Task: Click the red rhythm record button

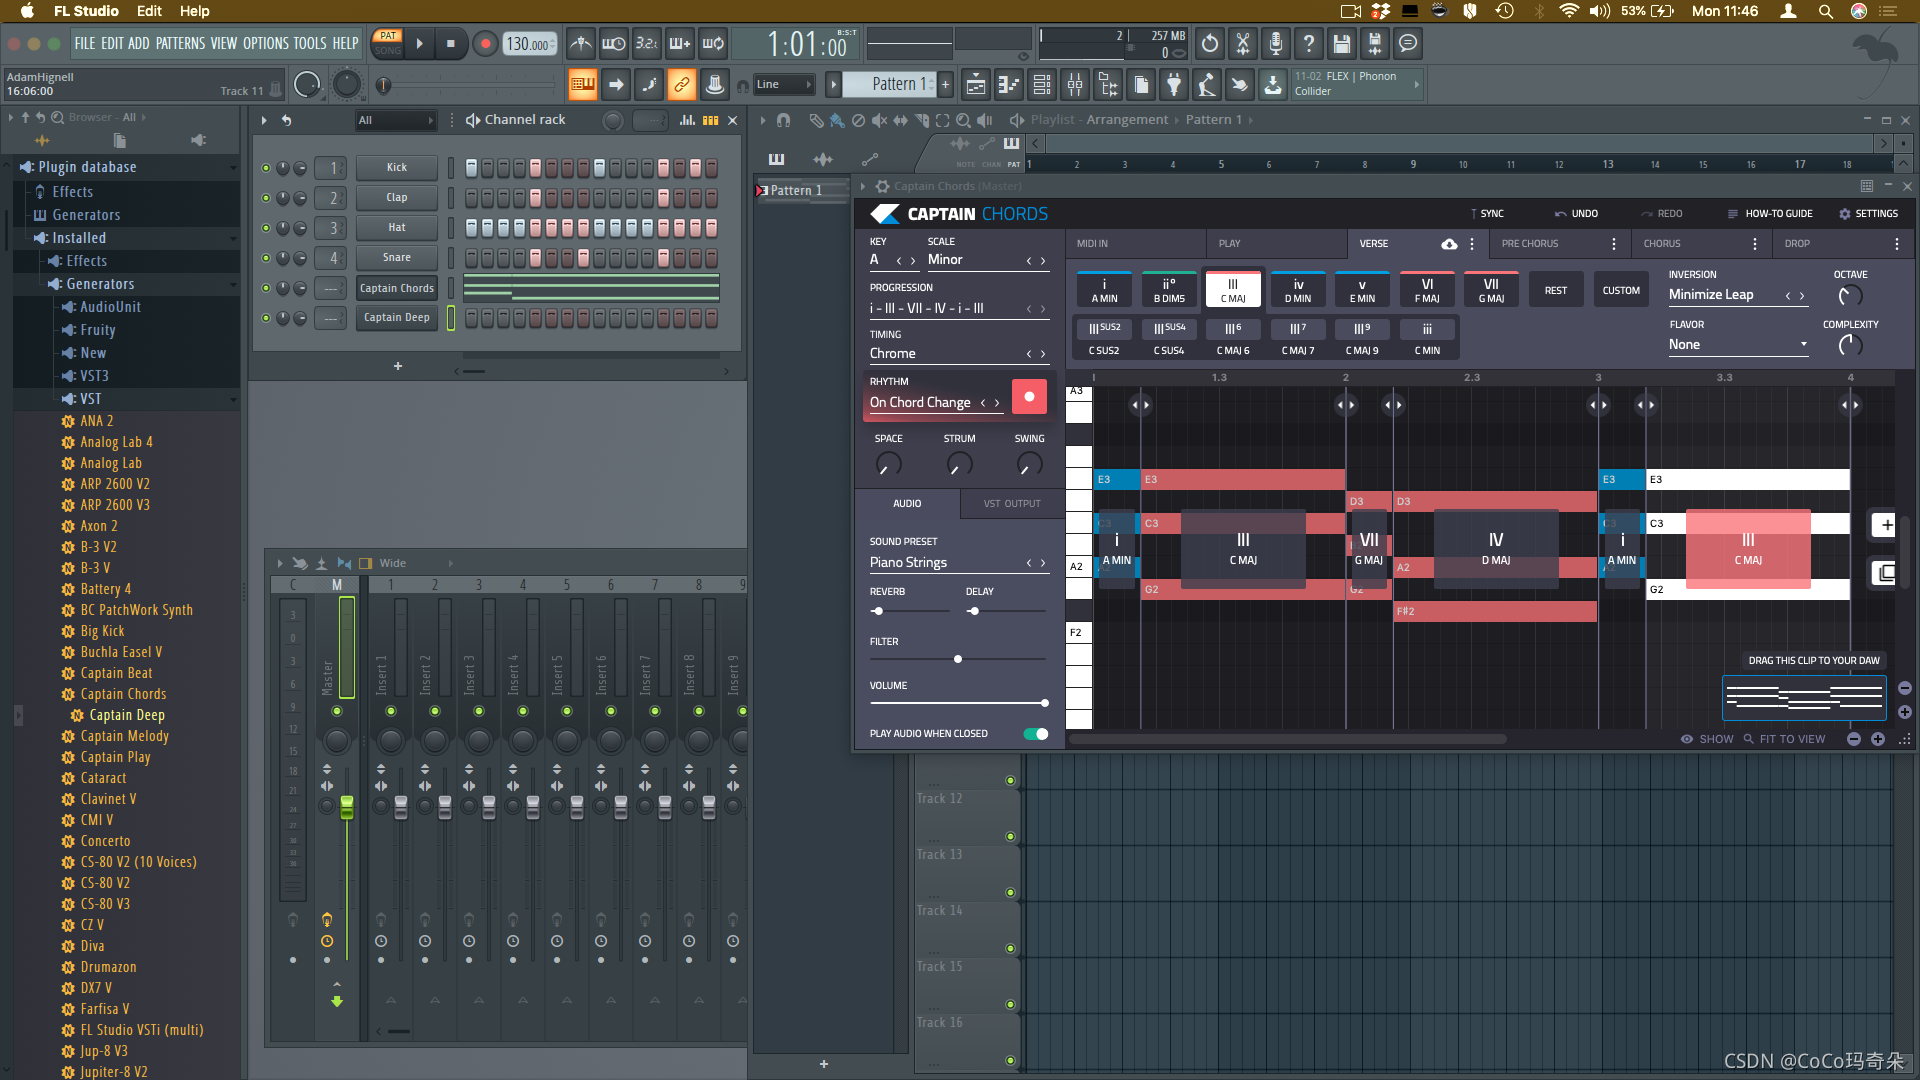Action: [x=1029, y=397]
